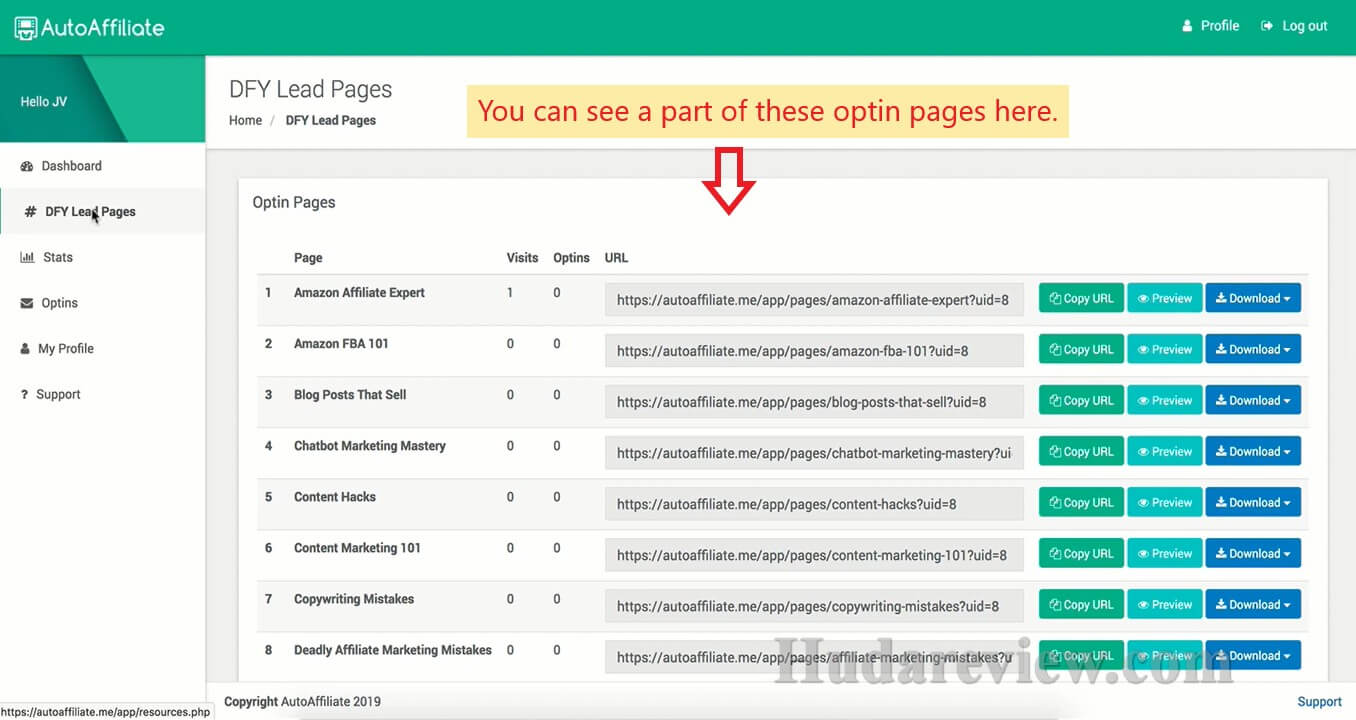Select the content-marketing-101 URL field
The width and height of the screenshot is (1356, 720).
(814, 554)
